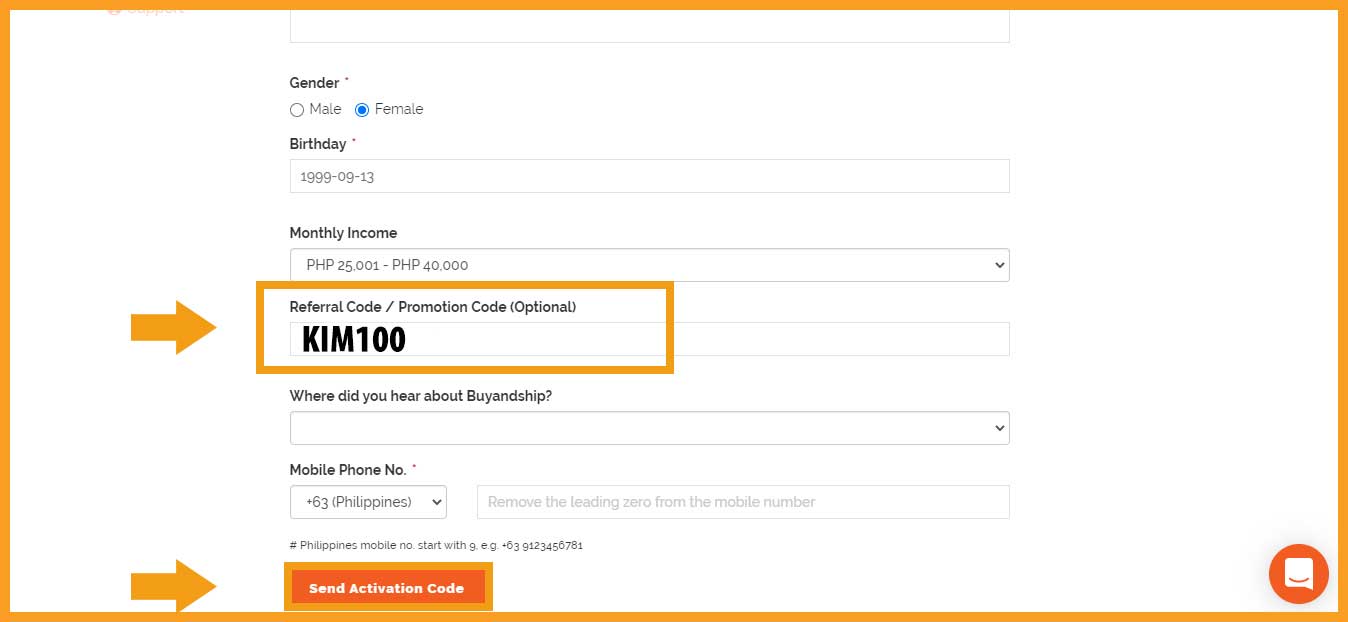Click the partially visible text box at top
1348x622 pixels.
(x=649, y=27)
